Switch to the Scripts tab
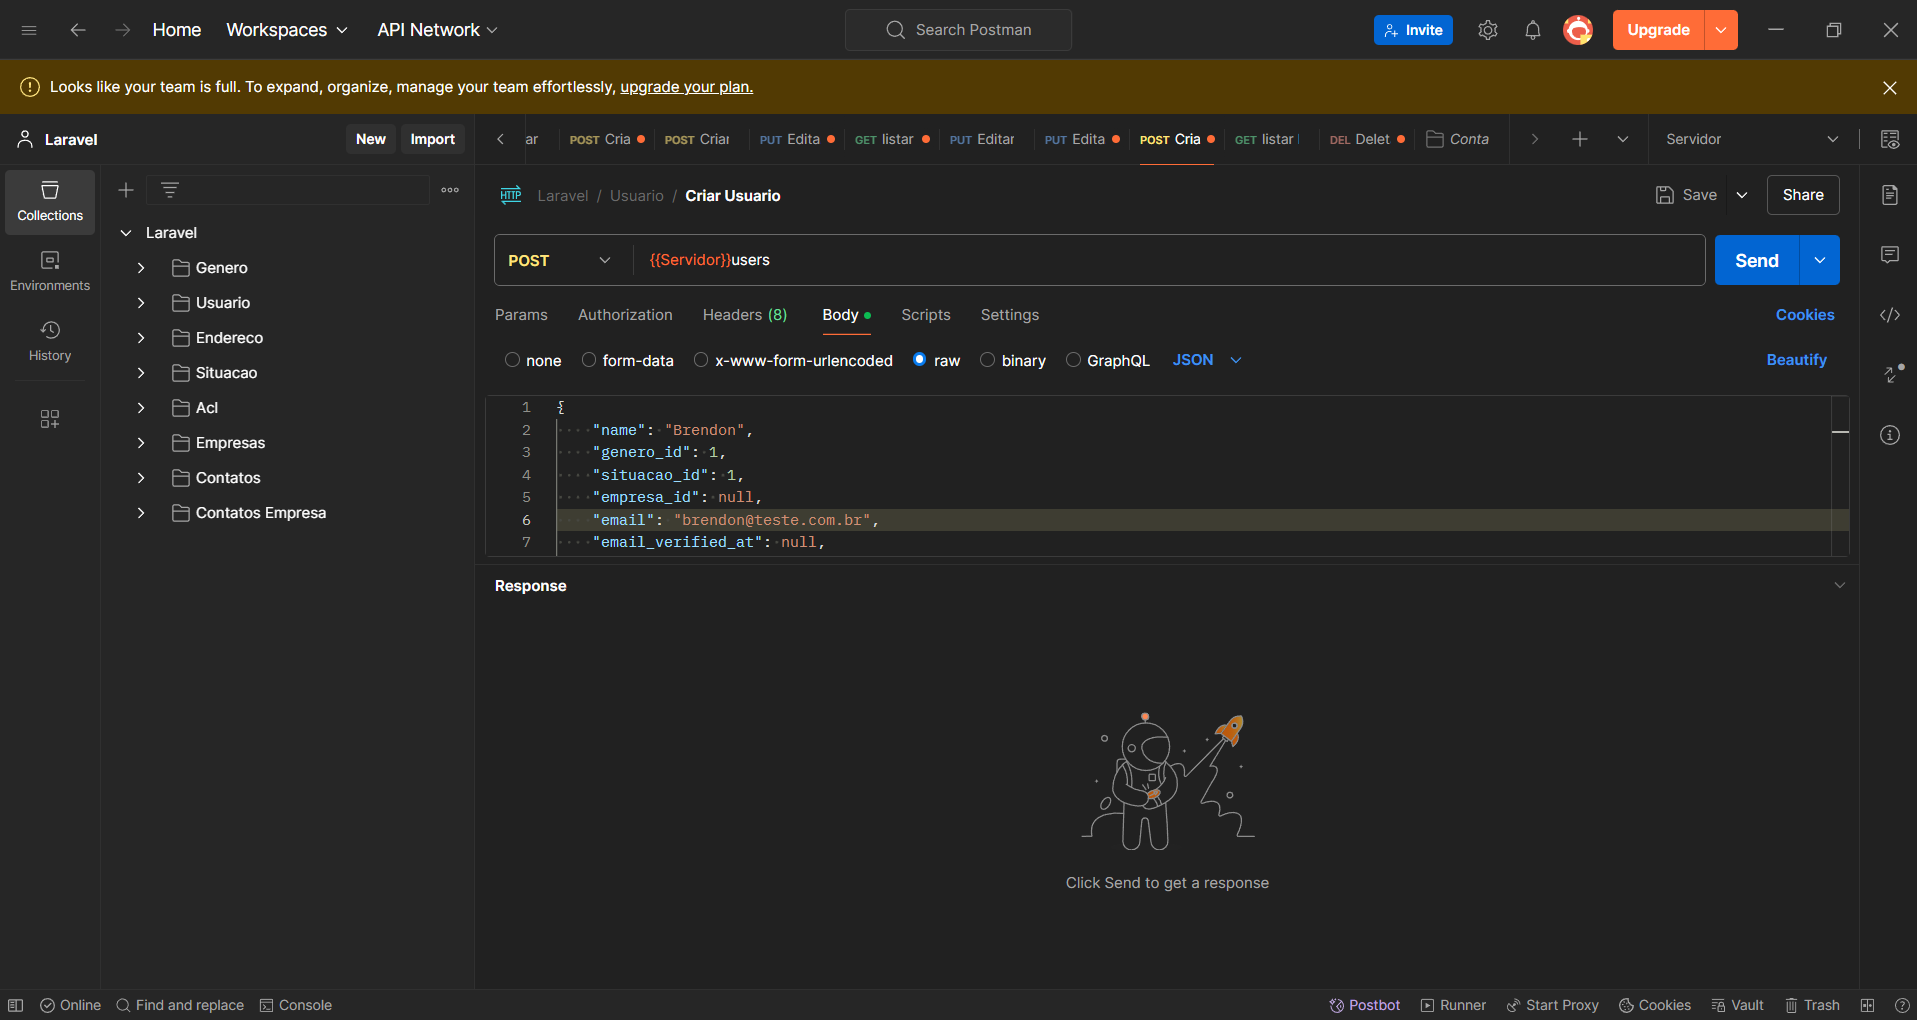This screenshot has height=1020, width=1917. click(x=926, y=315)
